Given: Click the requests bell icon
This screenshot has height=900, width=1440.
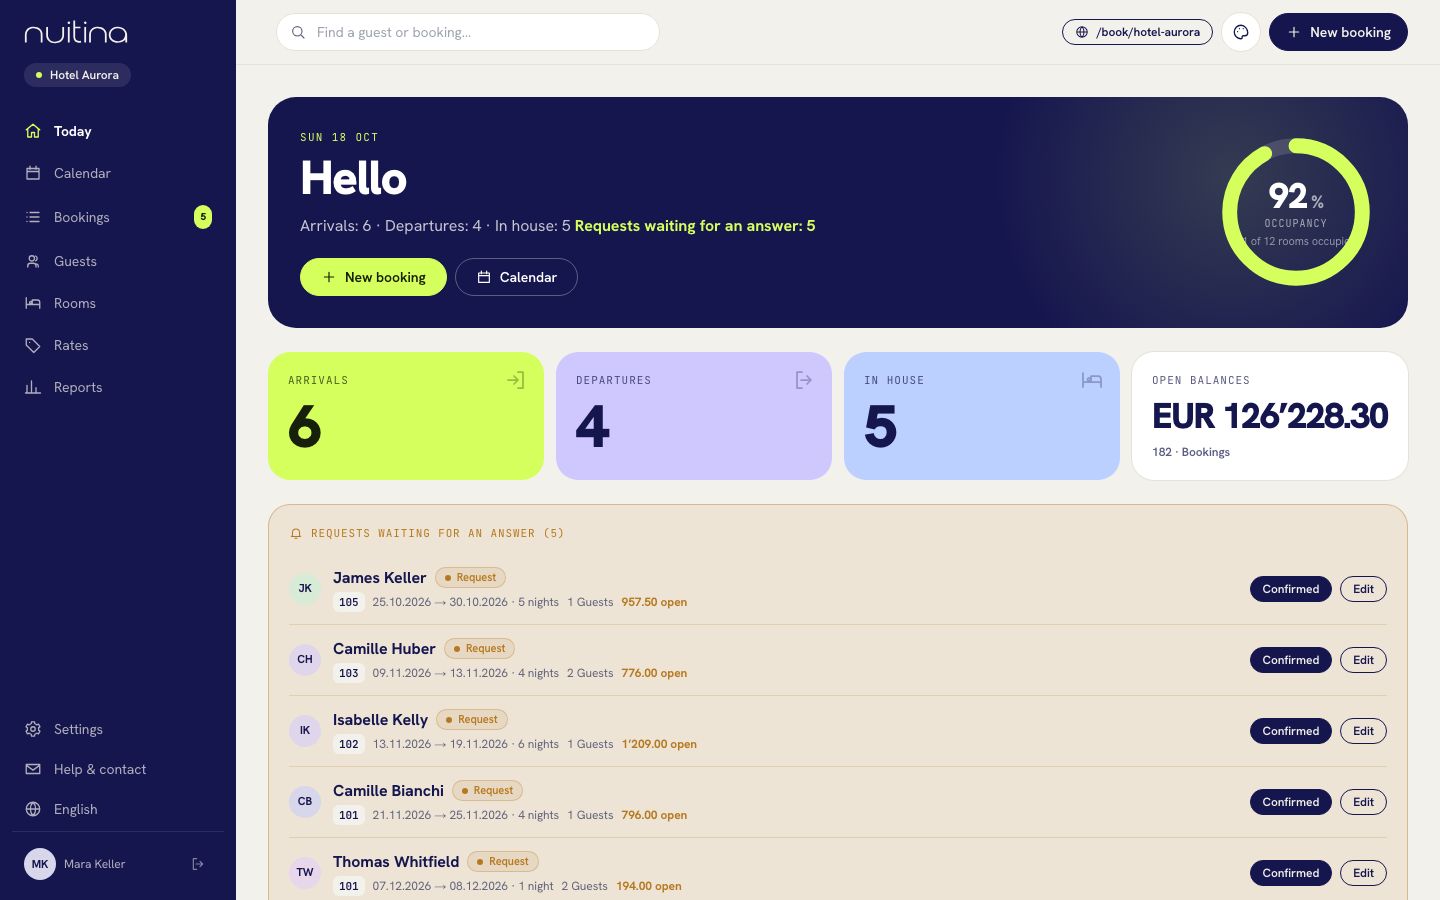Looking at the screenshot, I should [x=296, y=534].
